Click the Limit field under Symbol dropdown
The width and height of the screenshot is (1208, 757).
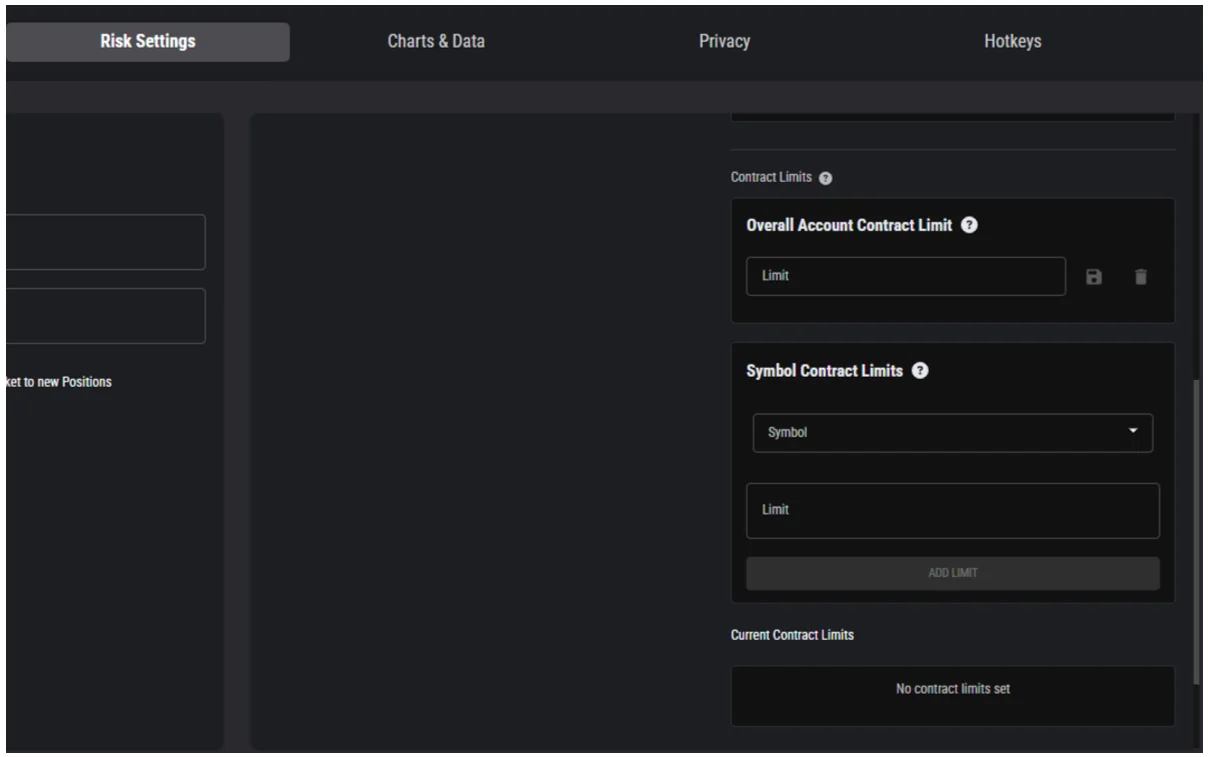(x=952, y=511)
